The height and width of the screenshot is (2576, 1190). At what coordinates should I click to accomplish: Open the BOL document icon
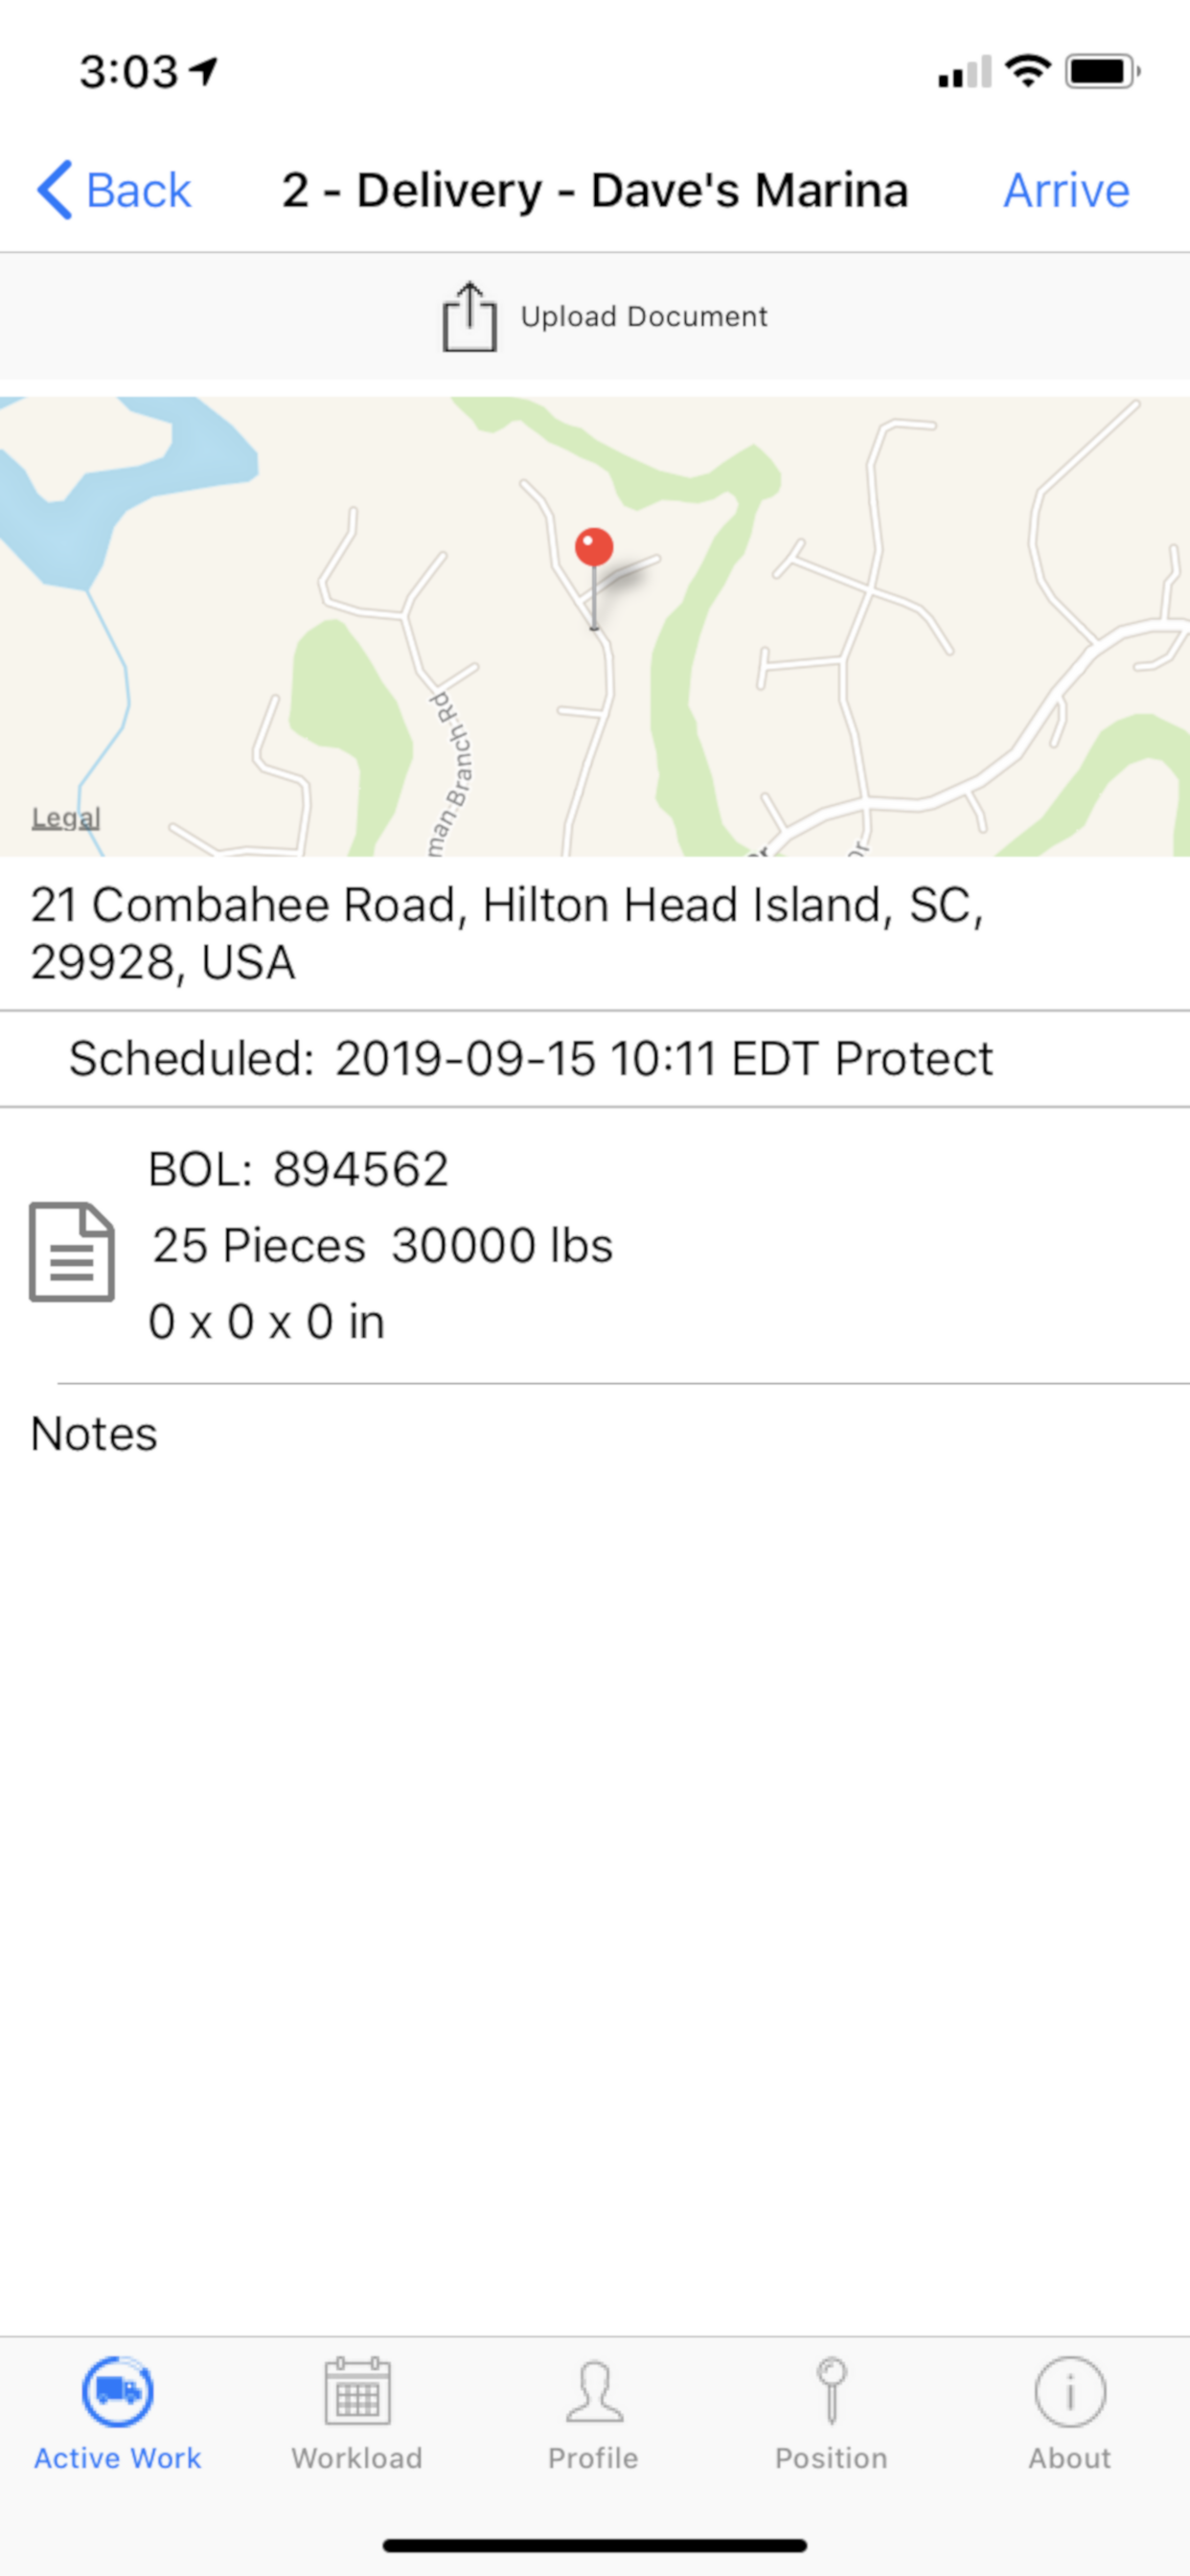[x=72, y=1251]
